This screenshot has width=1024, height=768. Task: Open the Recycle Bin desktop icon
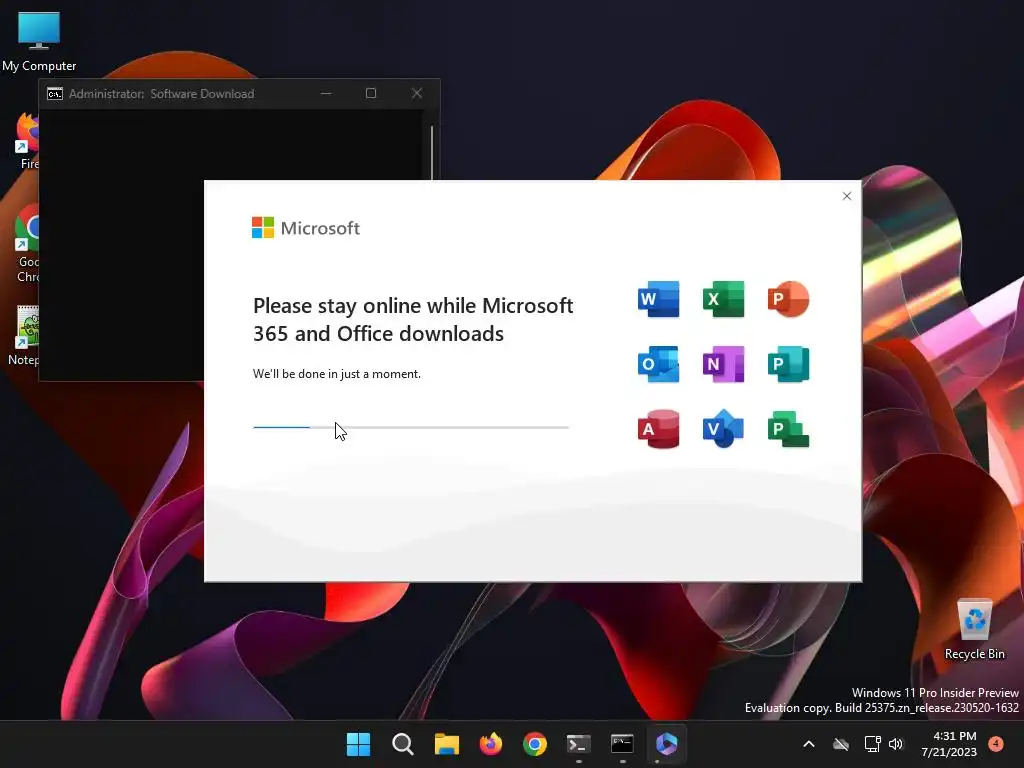(974, 629)
